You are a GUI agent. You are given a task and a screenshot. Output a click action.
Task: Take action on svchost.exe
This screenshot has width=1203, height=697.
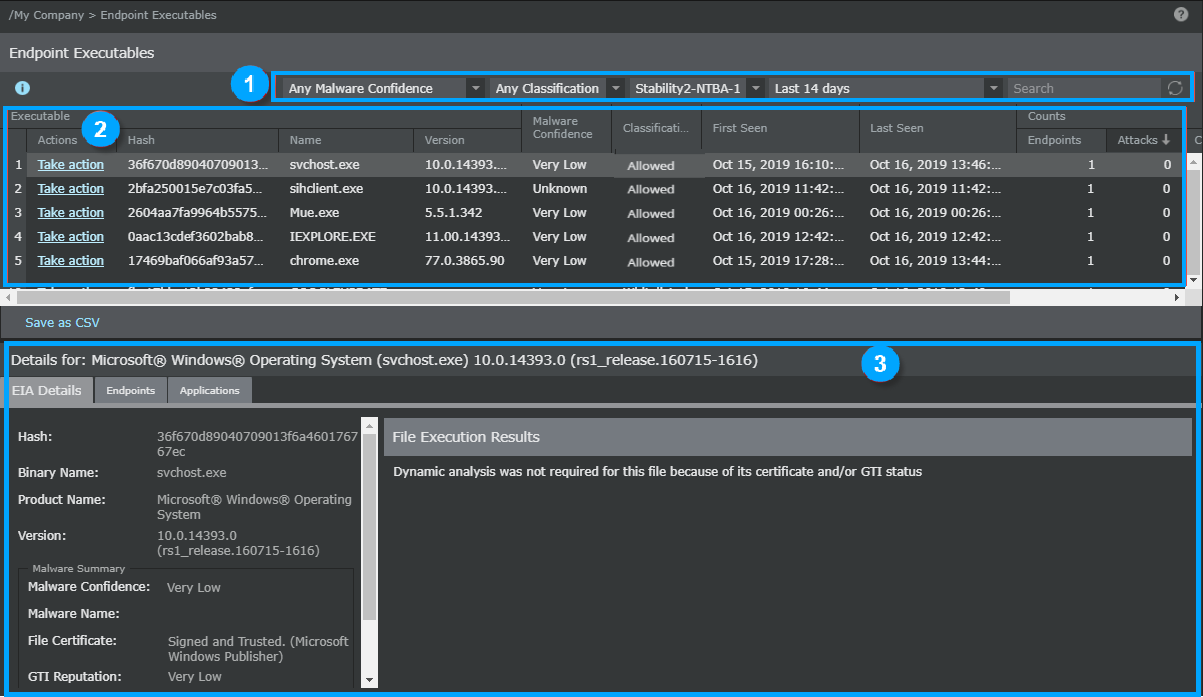pyautogui.click(x=71, y=164)
